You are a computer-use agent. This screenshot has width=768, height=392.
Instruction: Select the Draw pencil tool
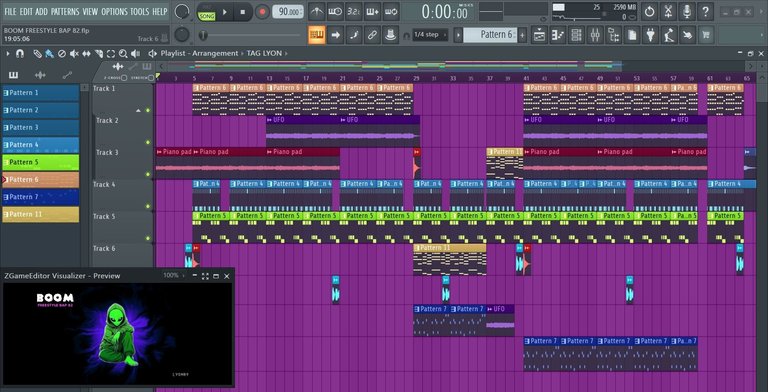pos(37,53)
